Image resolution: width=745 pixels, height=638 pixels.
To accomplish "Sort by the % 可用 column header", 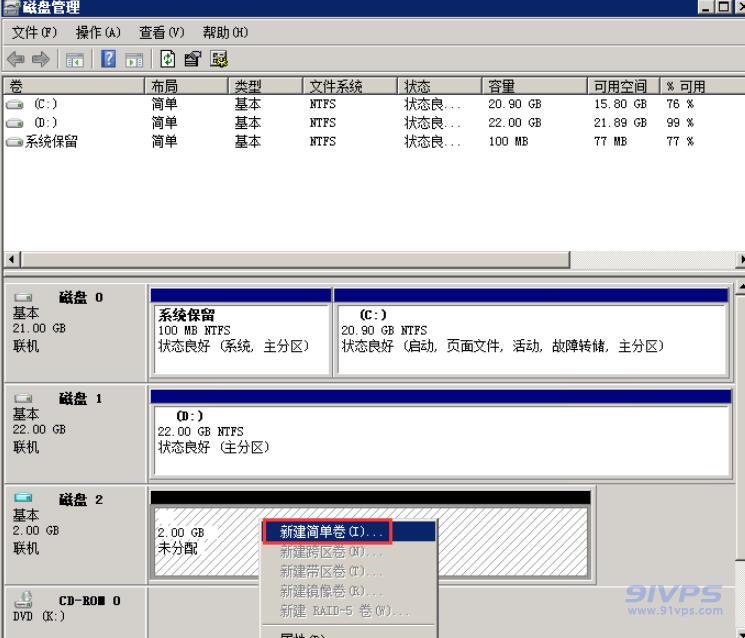I will (702, 86).
